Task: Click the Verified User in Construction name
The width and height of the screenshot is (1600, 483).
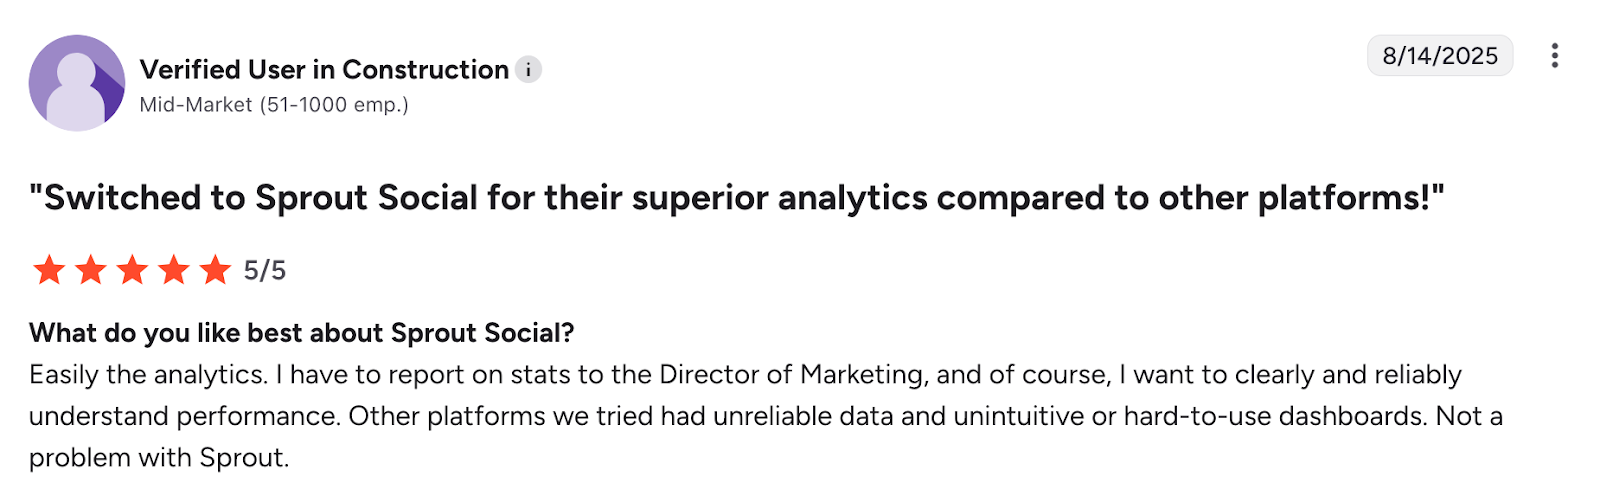Action: pos(324,70)
